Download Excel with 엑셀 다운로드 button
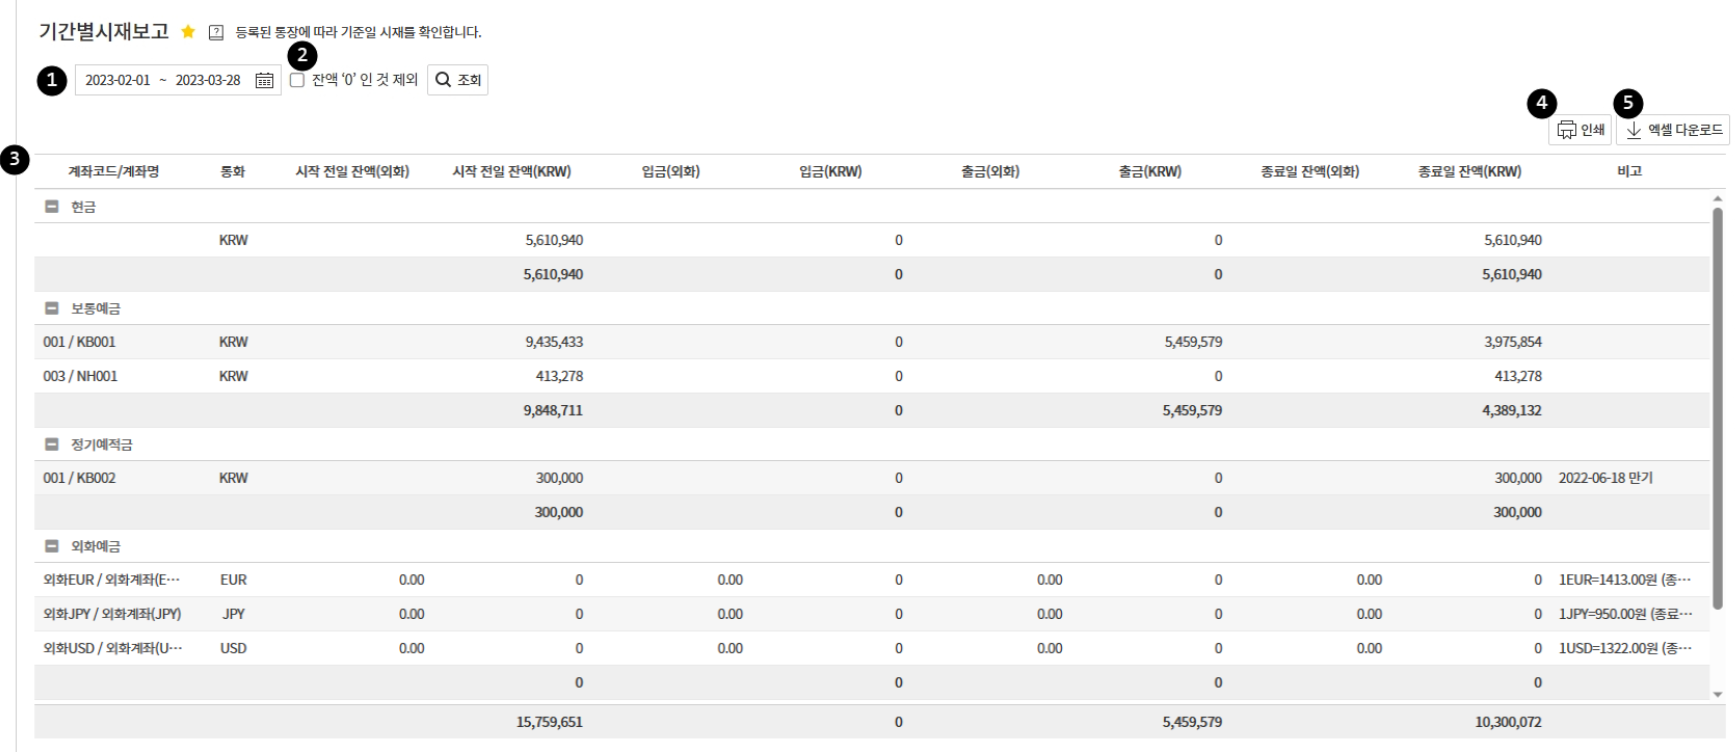Image resolution: width=1735 pixels, height=752 pixels. [x=1672, y=130]
